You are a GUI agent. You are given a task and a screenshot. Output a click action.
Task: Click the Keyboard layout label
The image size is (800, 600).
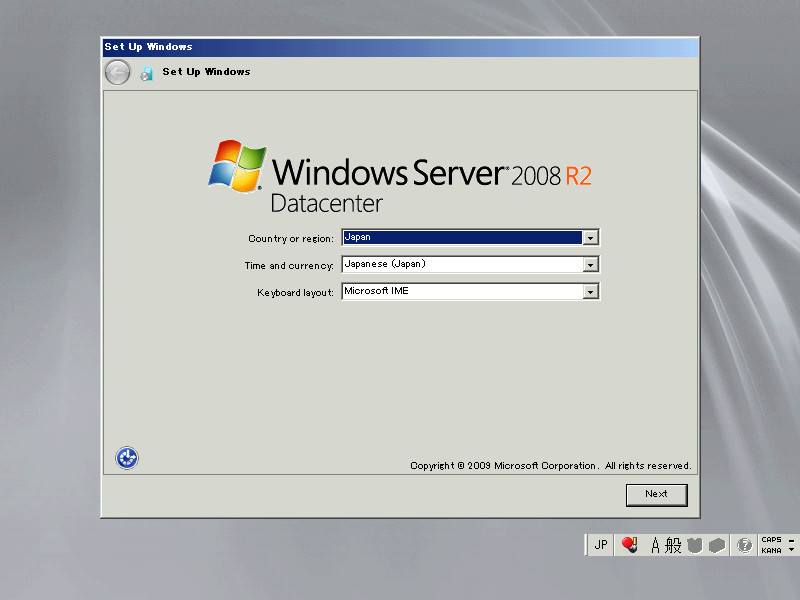click(x=295, y=293)
